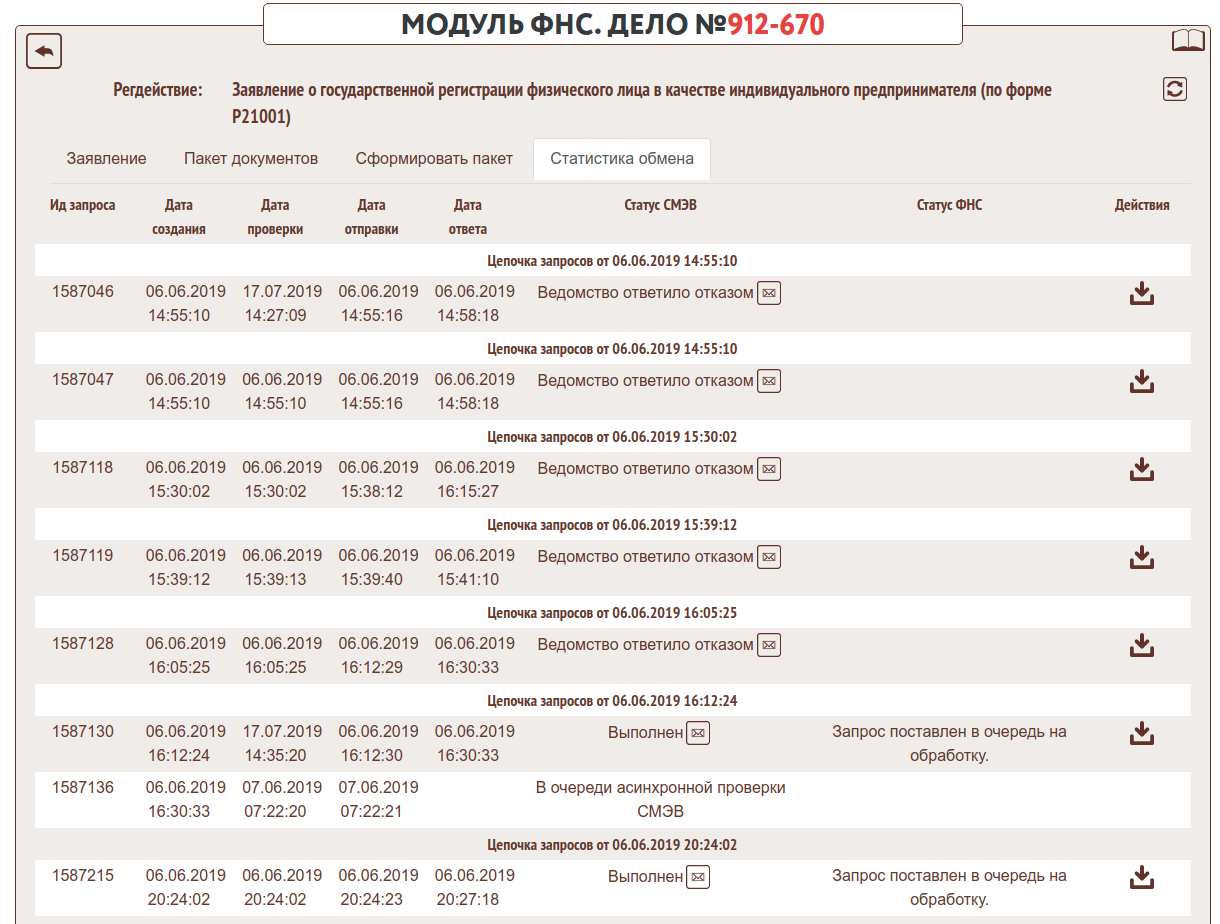Open envelope icon for request 1587215
This screenshot has width=1220, height=924.
pos(698,877)
